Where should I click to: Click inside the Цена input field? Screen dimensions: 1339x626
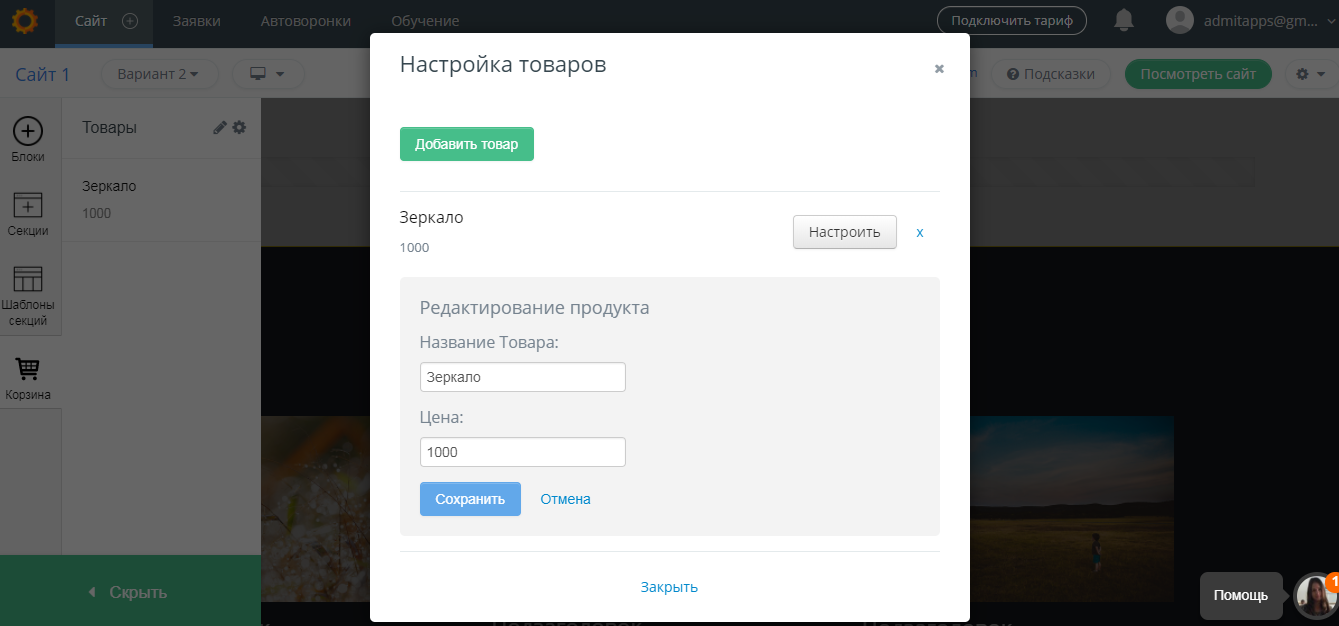[522, 451]
